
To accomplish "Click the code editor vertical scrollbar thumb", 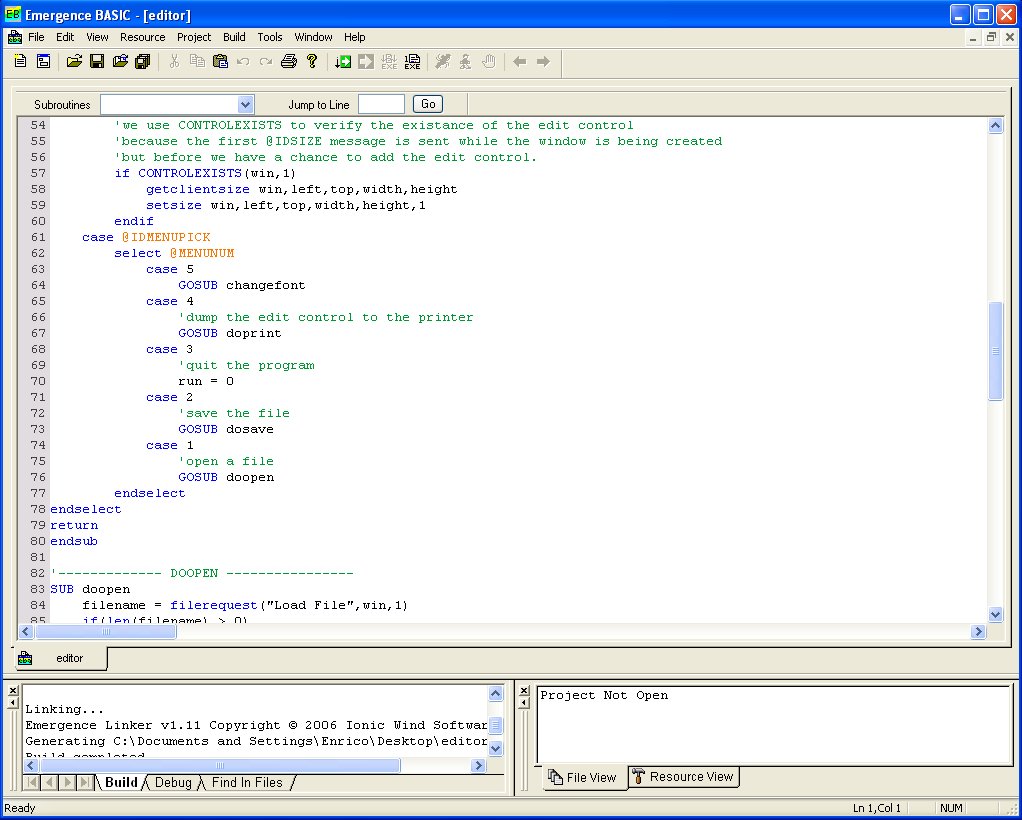I will coord(995,351).
